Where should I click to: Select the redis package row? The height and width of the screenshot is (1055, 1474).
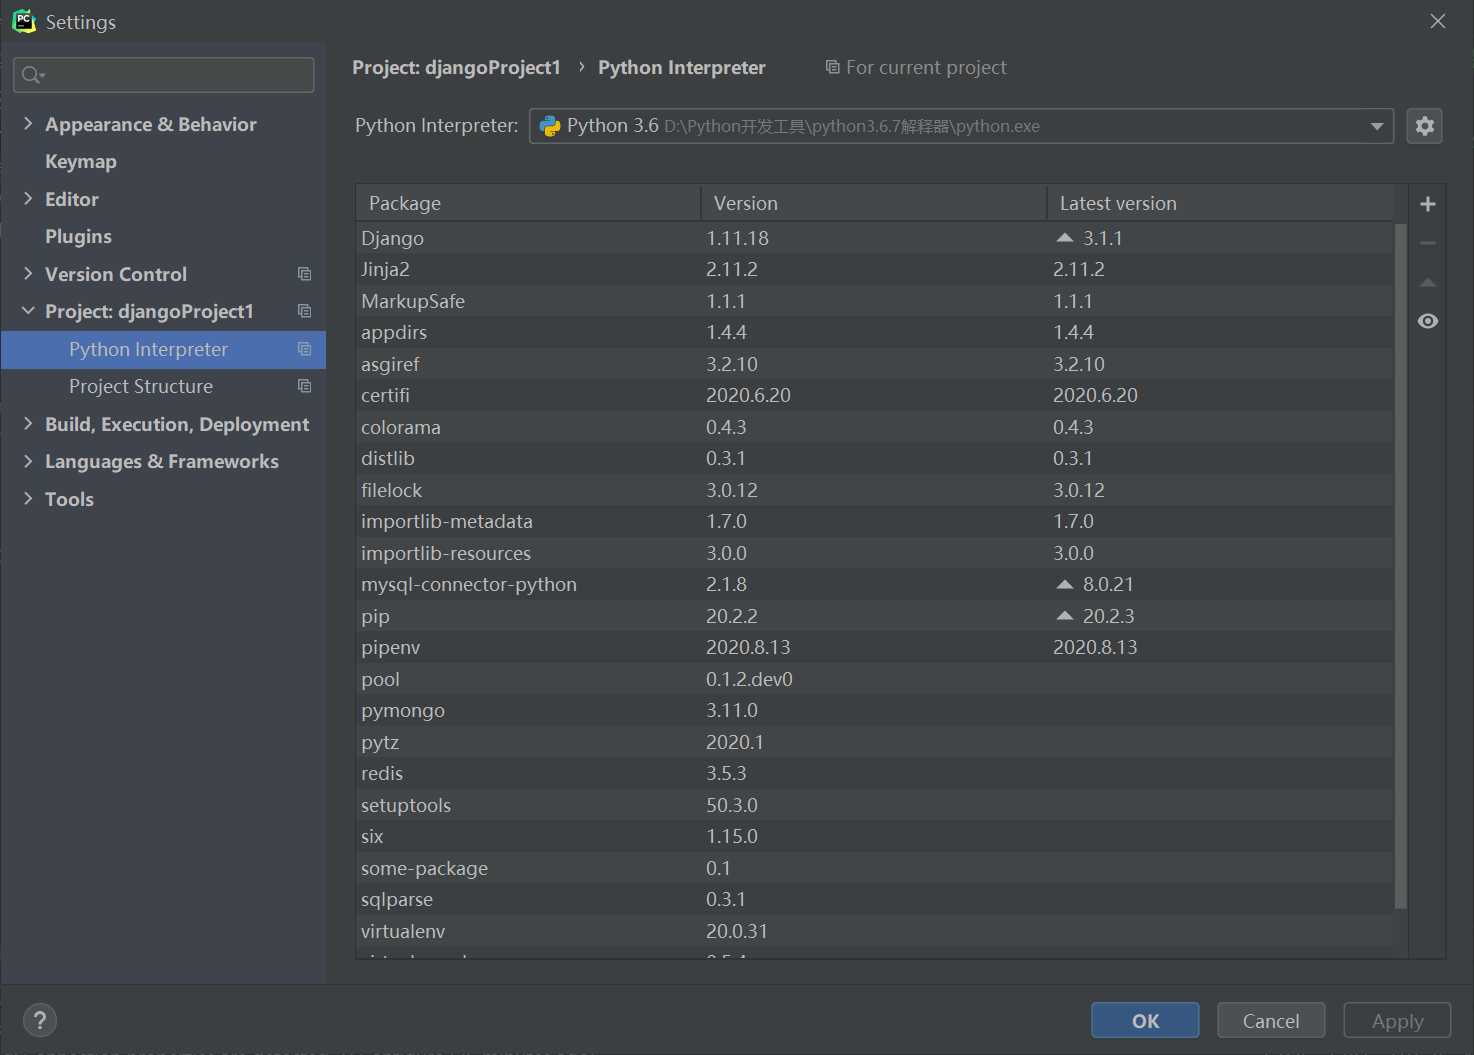tap(874, 773)
